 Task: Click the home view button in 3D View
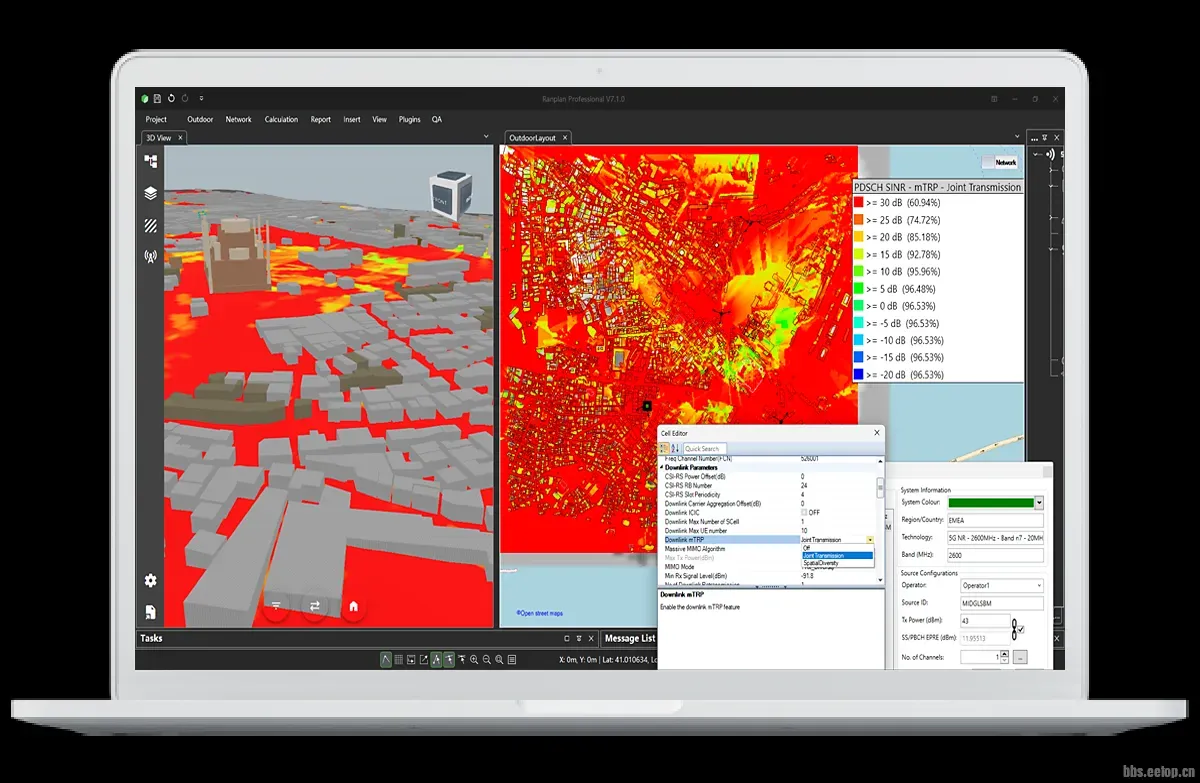click(x=353, y=606)
